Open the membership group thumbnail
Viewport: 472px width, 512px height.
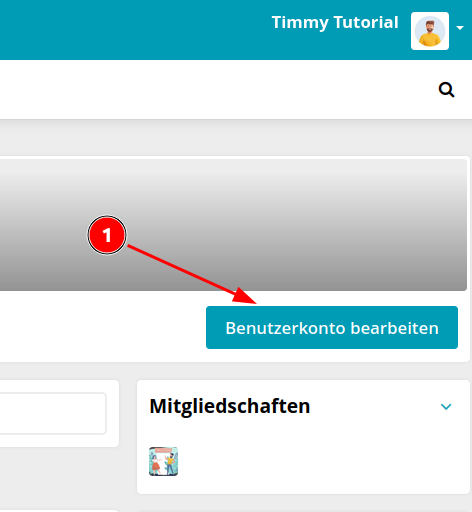click(x=163, y=461)
